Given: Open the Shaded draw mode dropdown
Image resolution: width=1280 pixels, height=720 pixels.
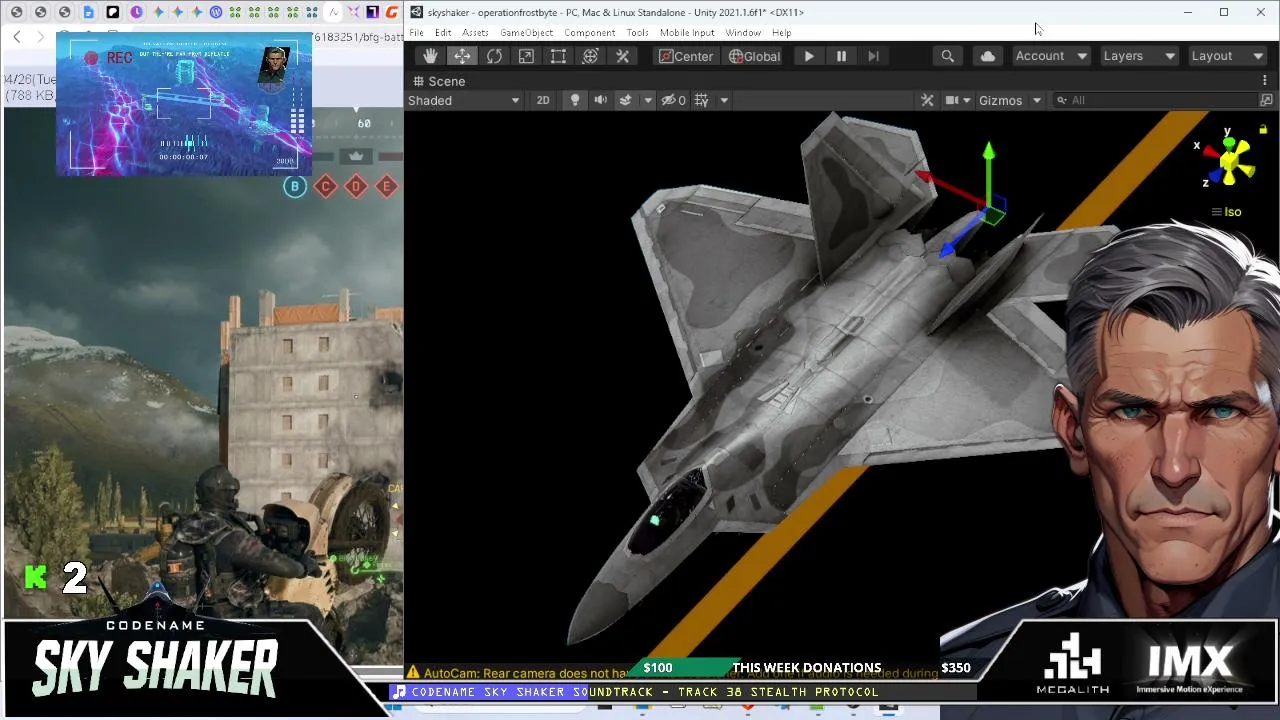Looking at the screenshot, I should [464, 100].
